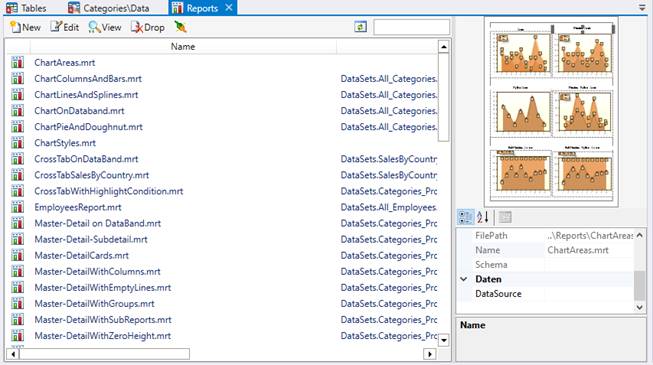Click the Master-Detail-Subdetail.mrt file name

pos(91,239)
